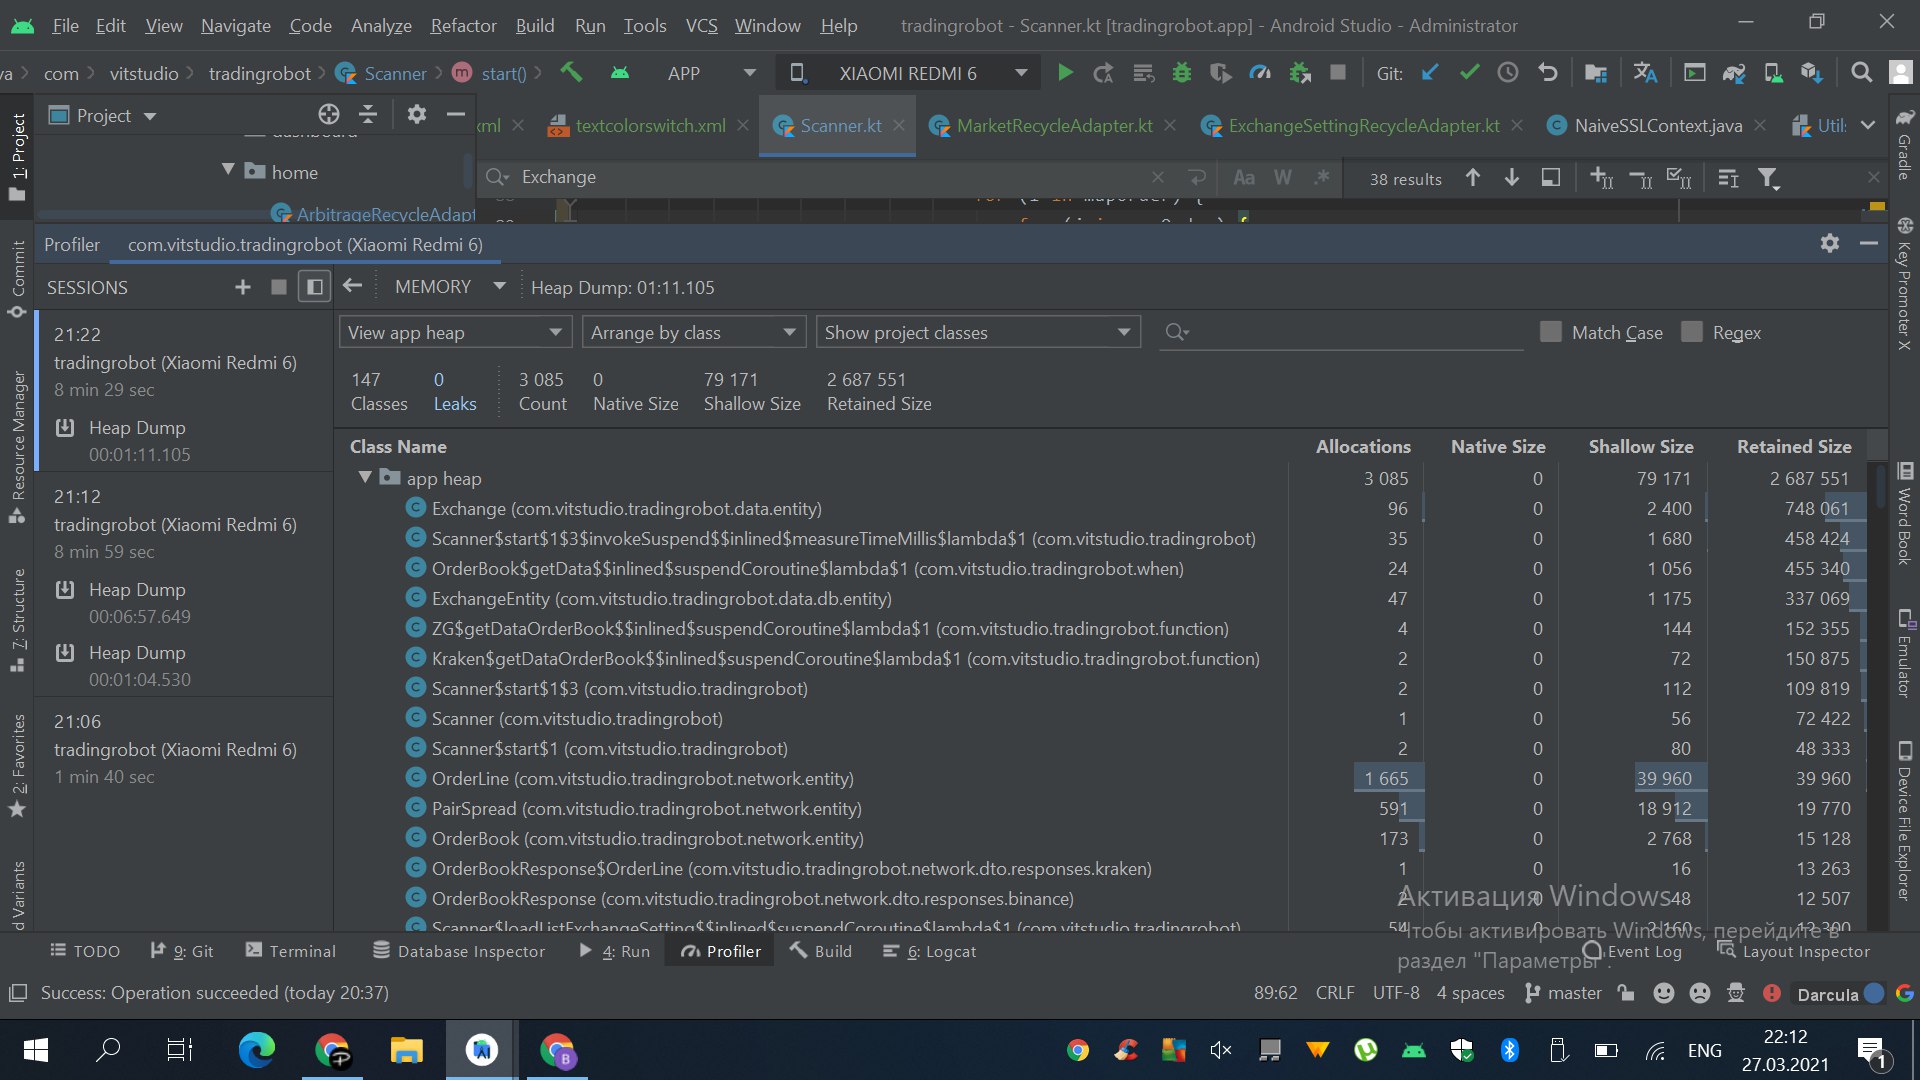The height and width of the screenshot is (1080, 1920).
Task: Click the class filter search field
Action: pyautogui.click(x=1342, y=332)
